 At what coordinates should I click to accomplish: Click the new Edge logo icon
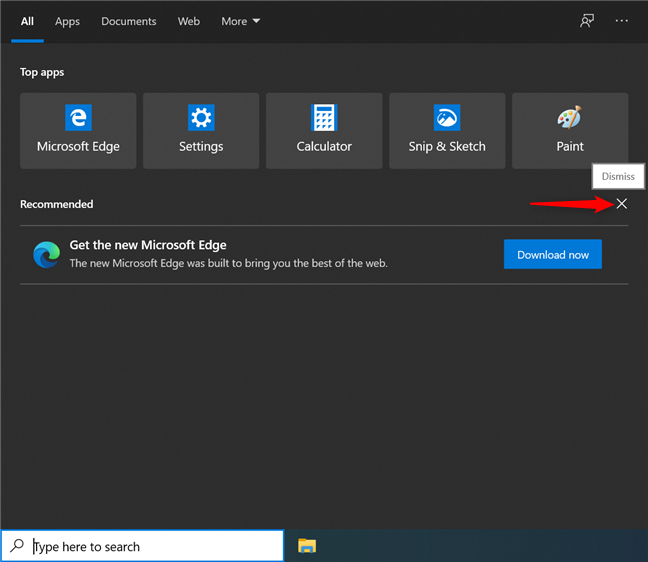tap(46, 255)
